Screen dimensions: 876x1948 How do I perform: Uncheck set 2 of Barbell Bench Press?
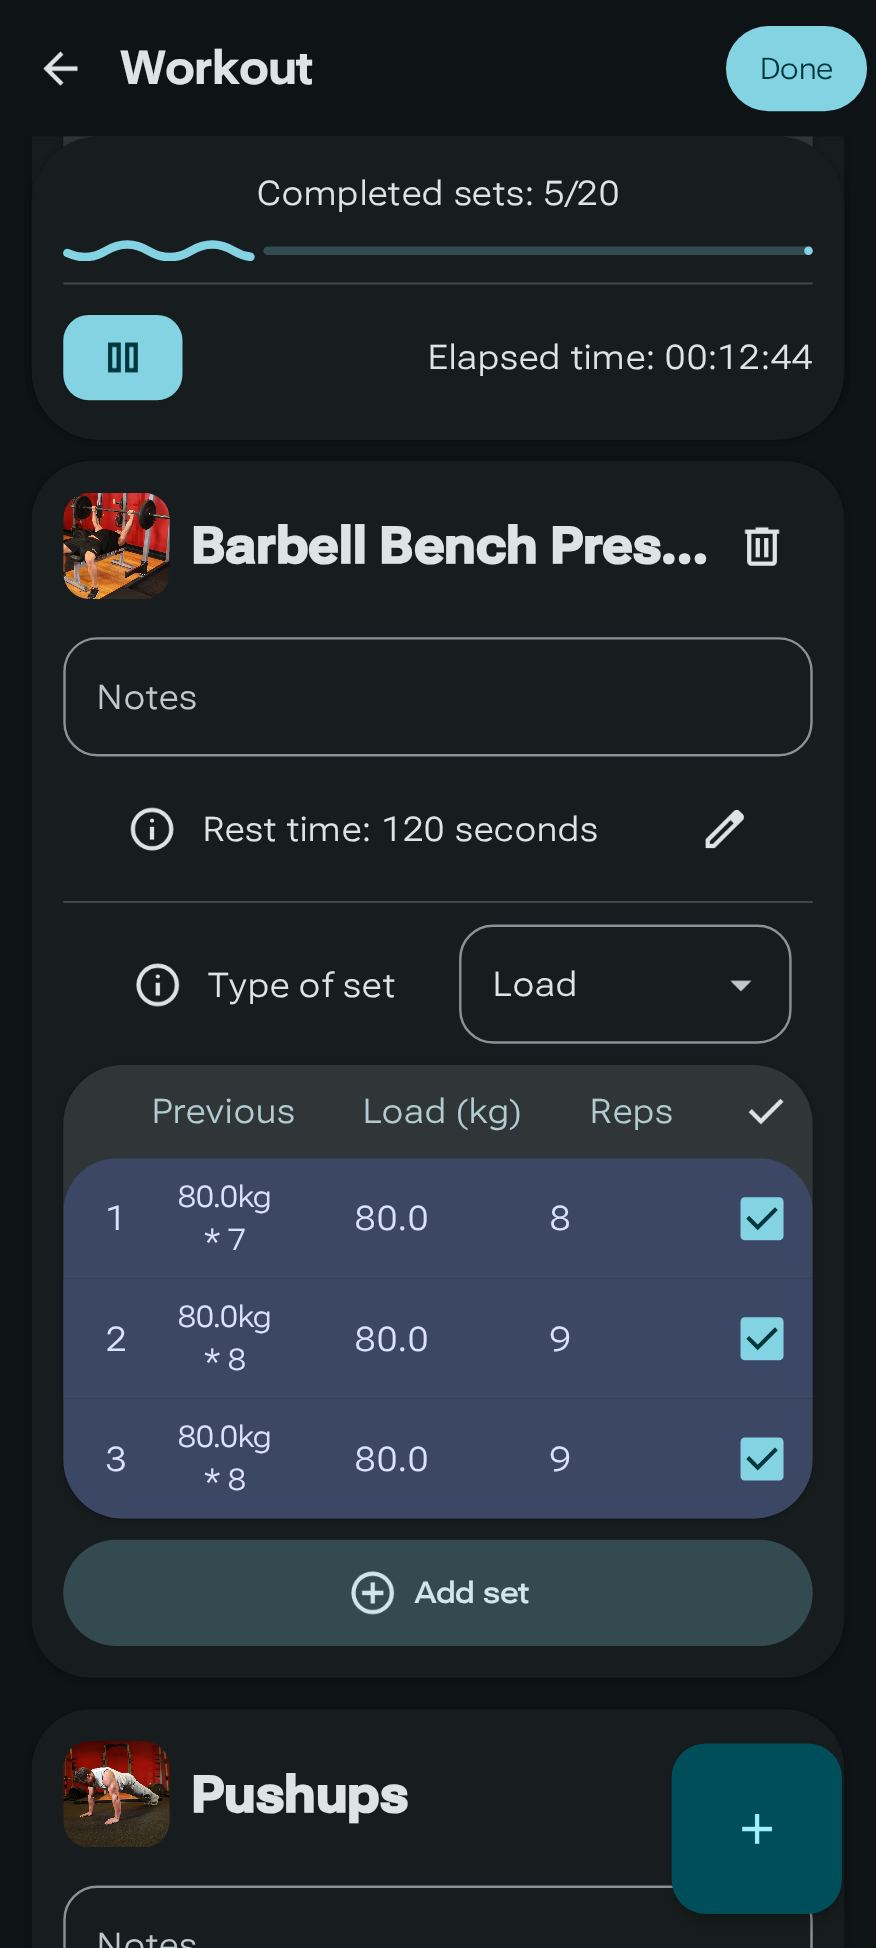coord(761,1338)
